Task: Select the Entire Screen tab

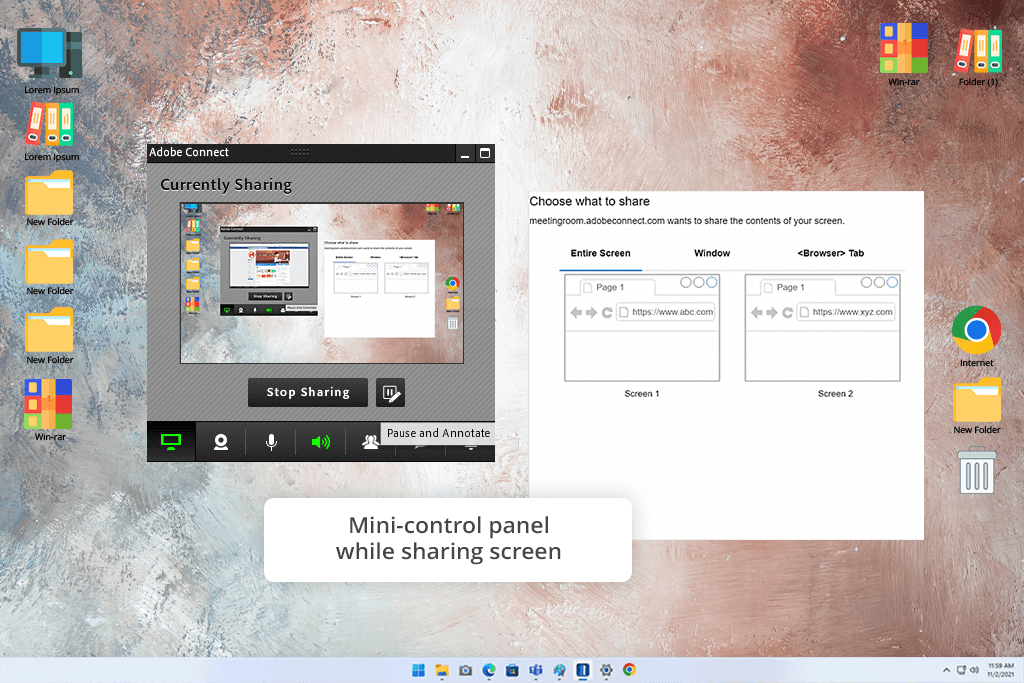Action: 600,253
